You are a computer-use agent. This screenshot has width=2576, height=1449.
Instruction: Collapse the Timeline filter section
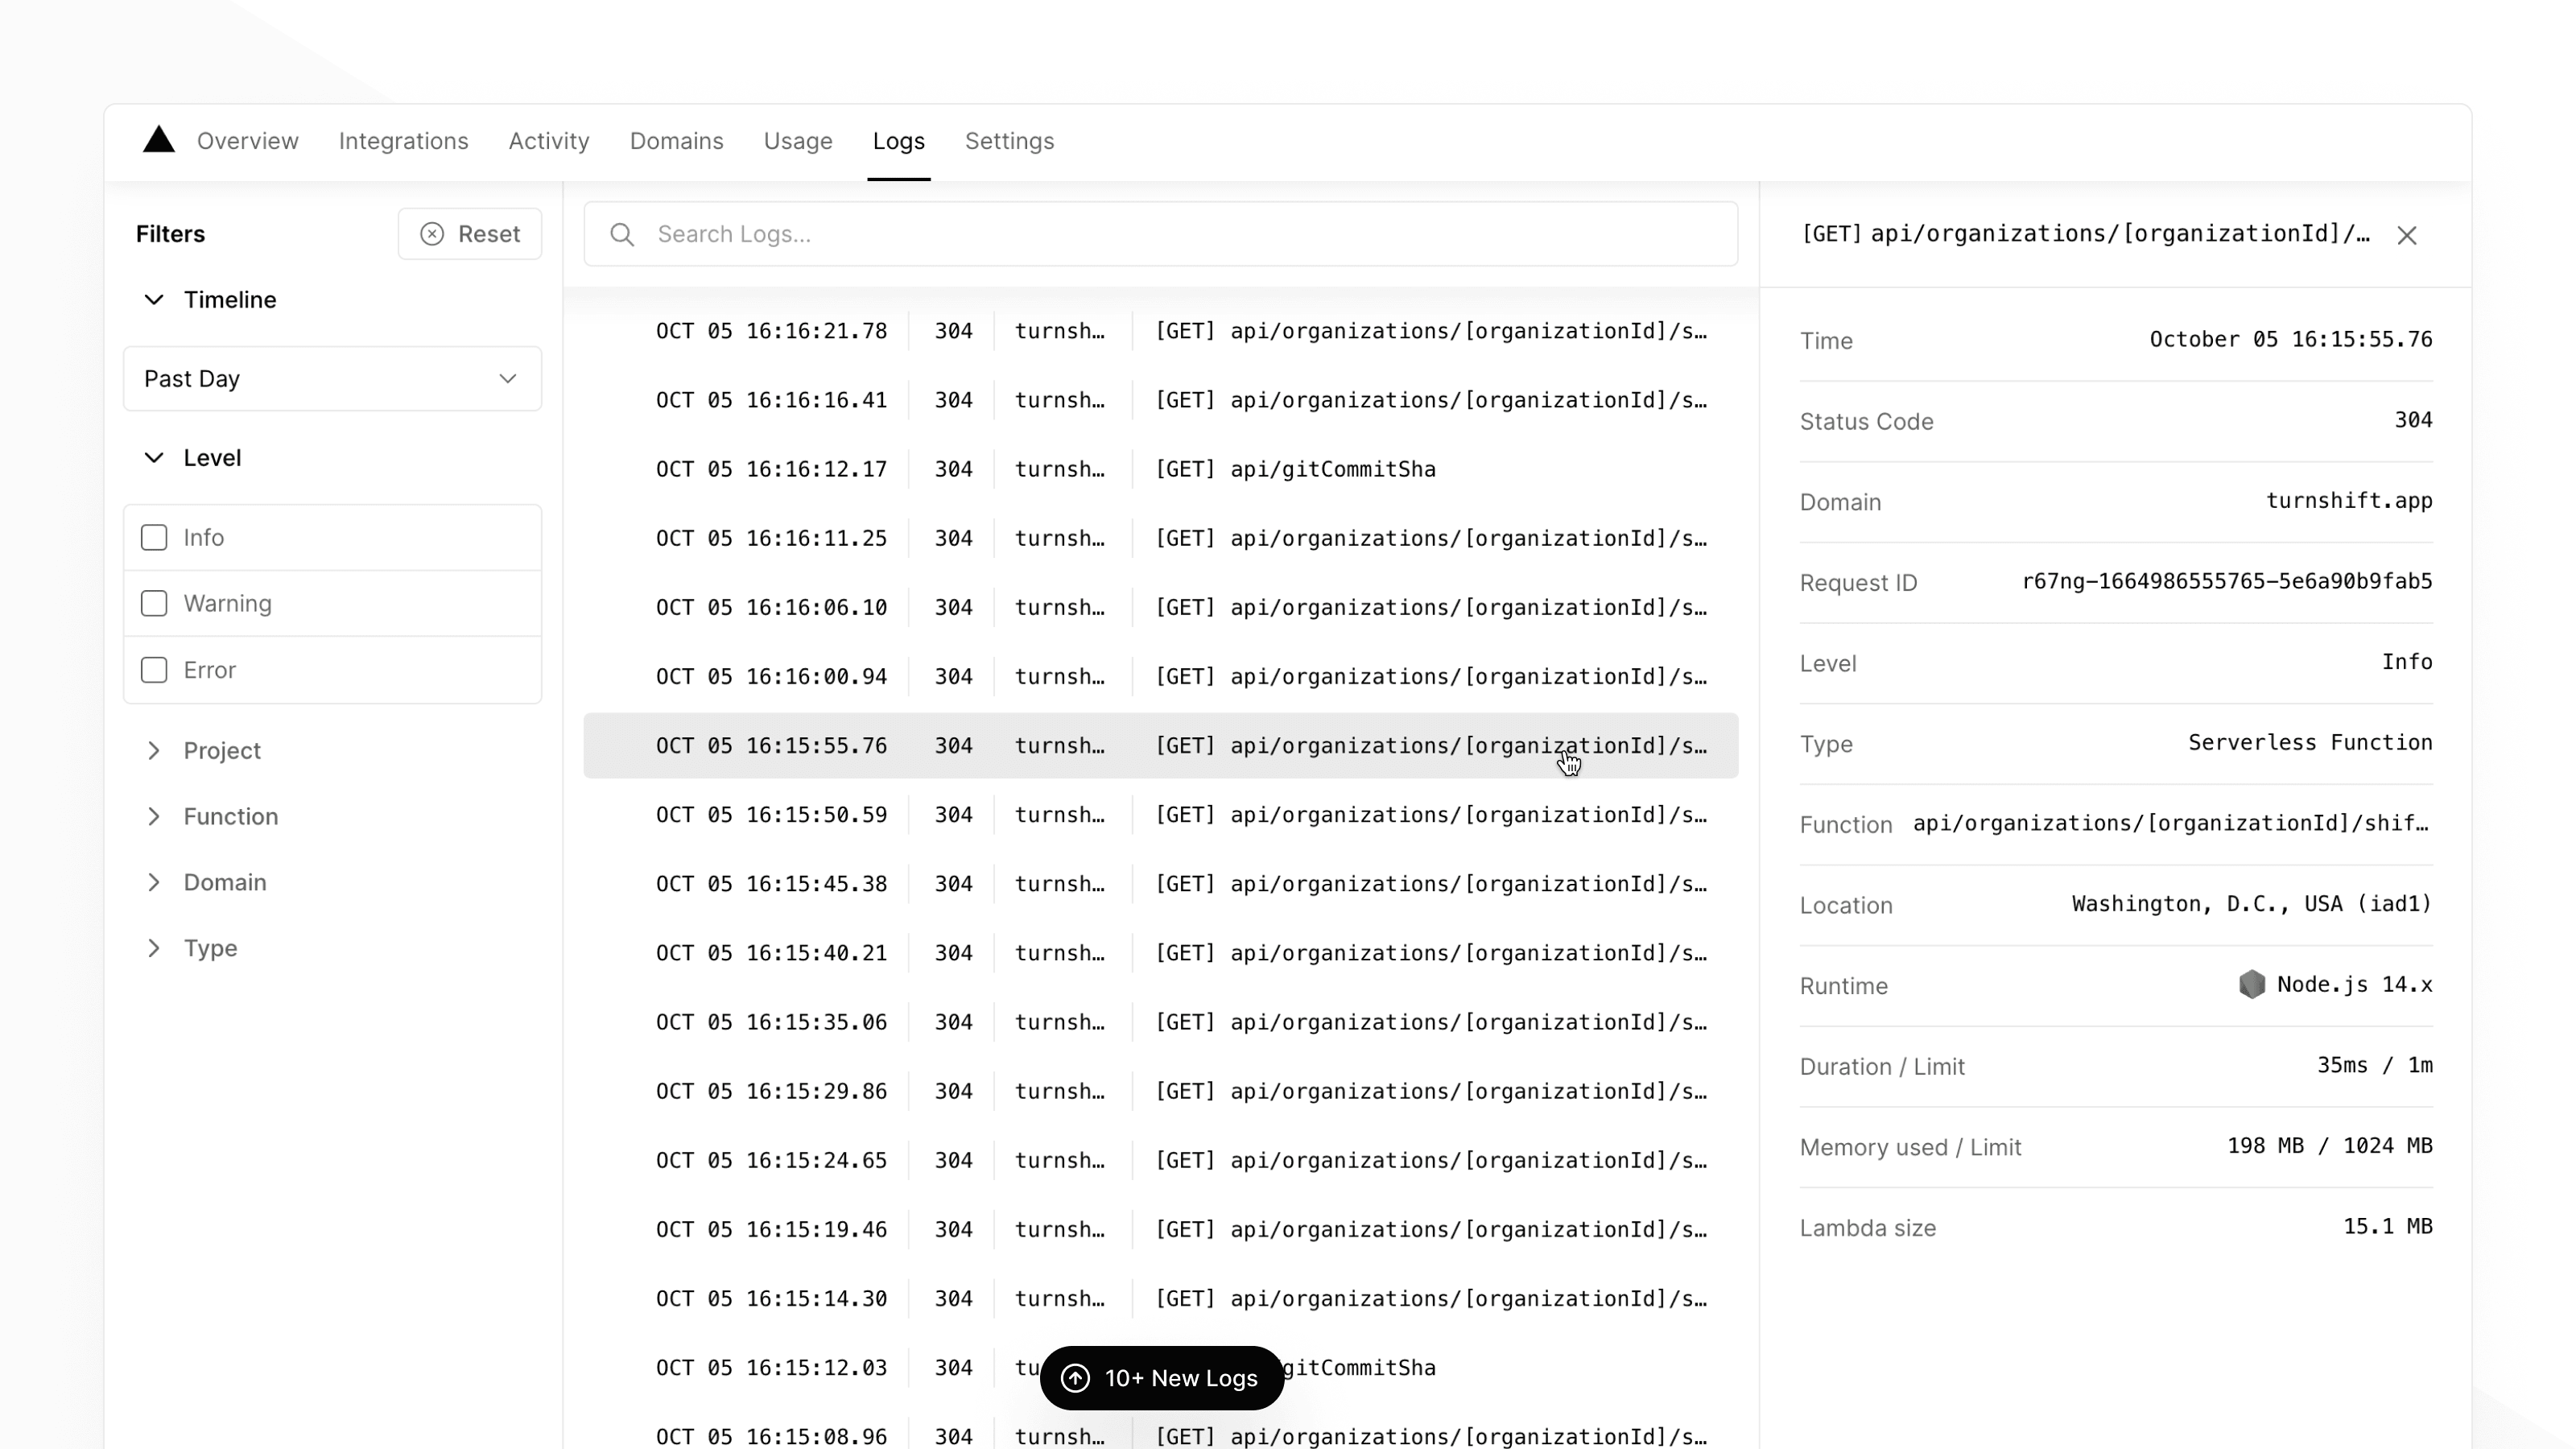154,299
